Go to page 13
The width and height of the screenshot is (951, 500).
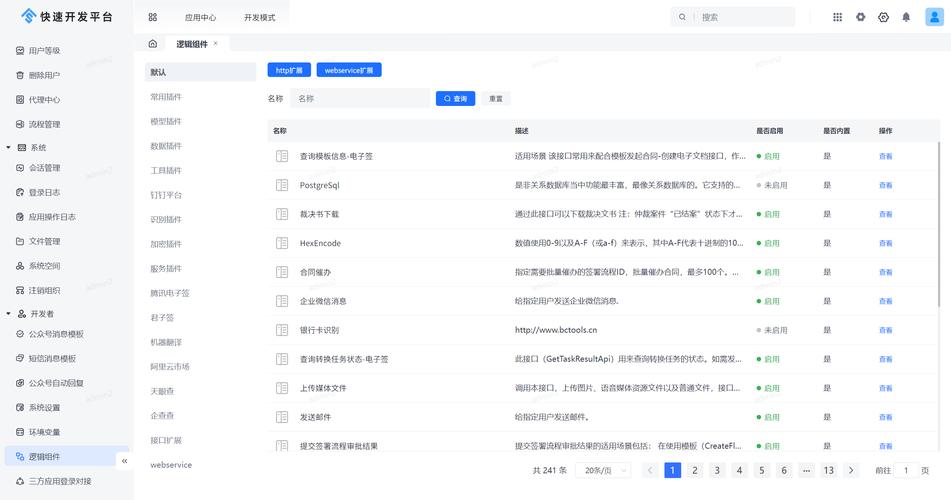828,470
